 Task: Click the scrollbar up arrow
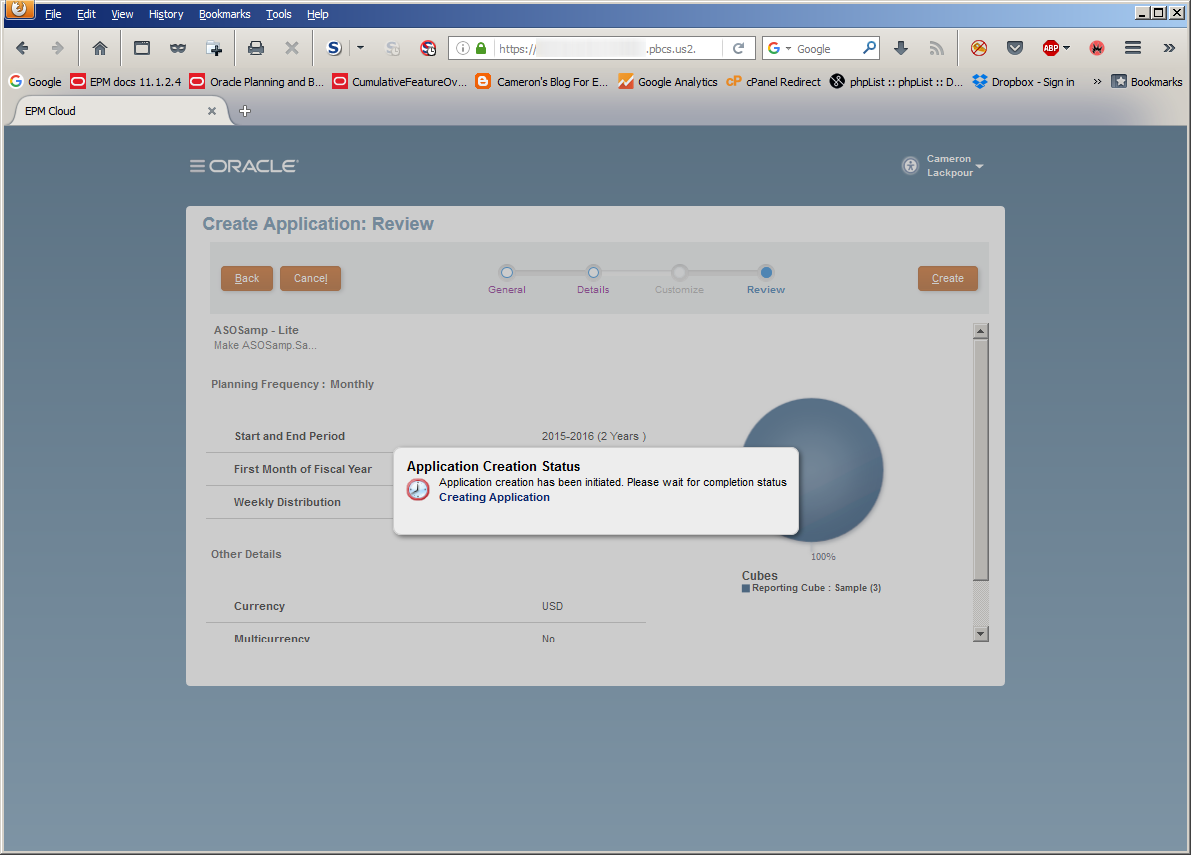pyautogui.click(x=981, y=331)
